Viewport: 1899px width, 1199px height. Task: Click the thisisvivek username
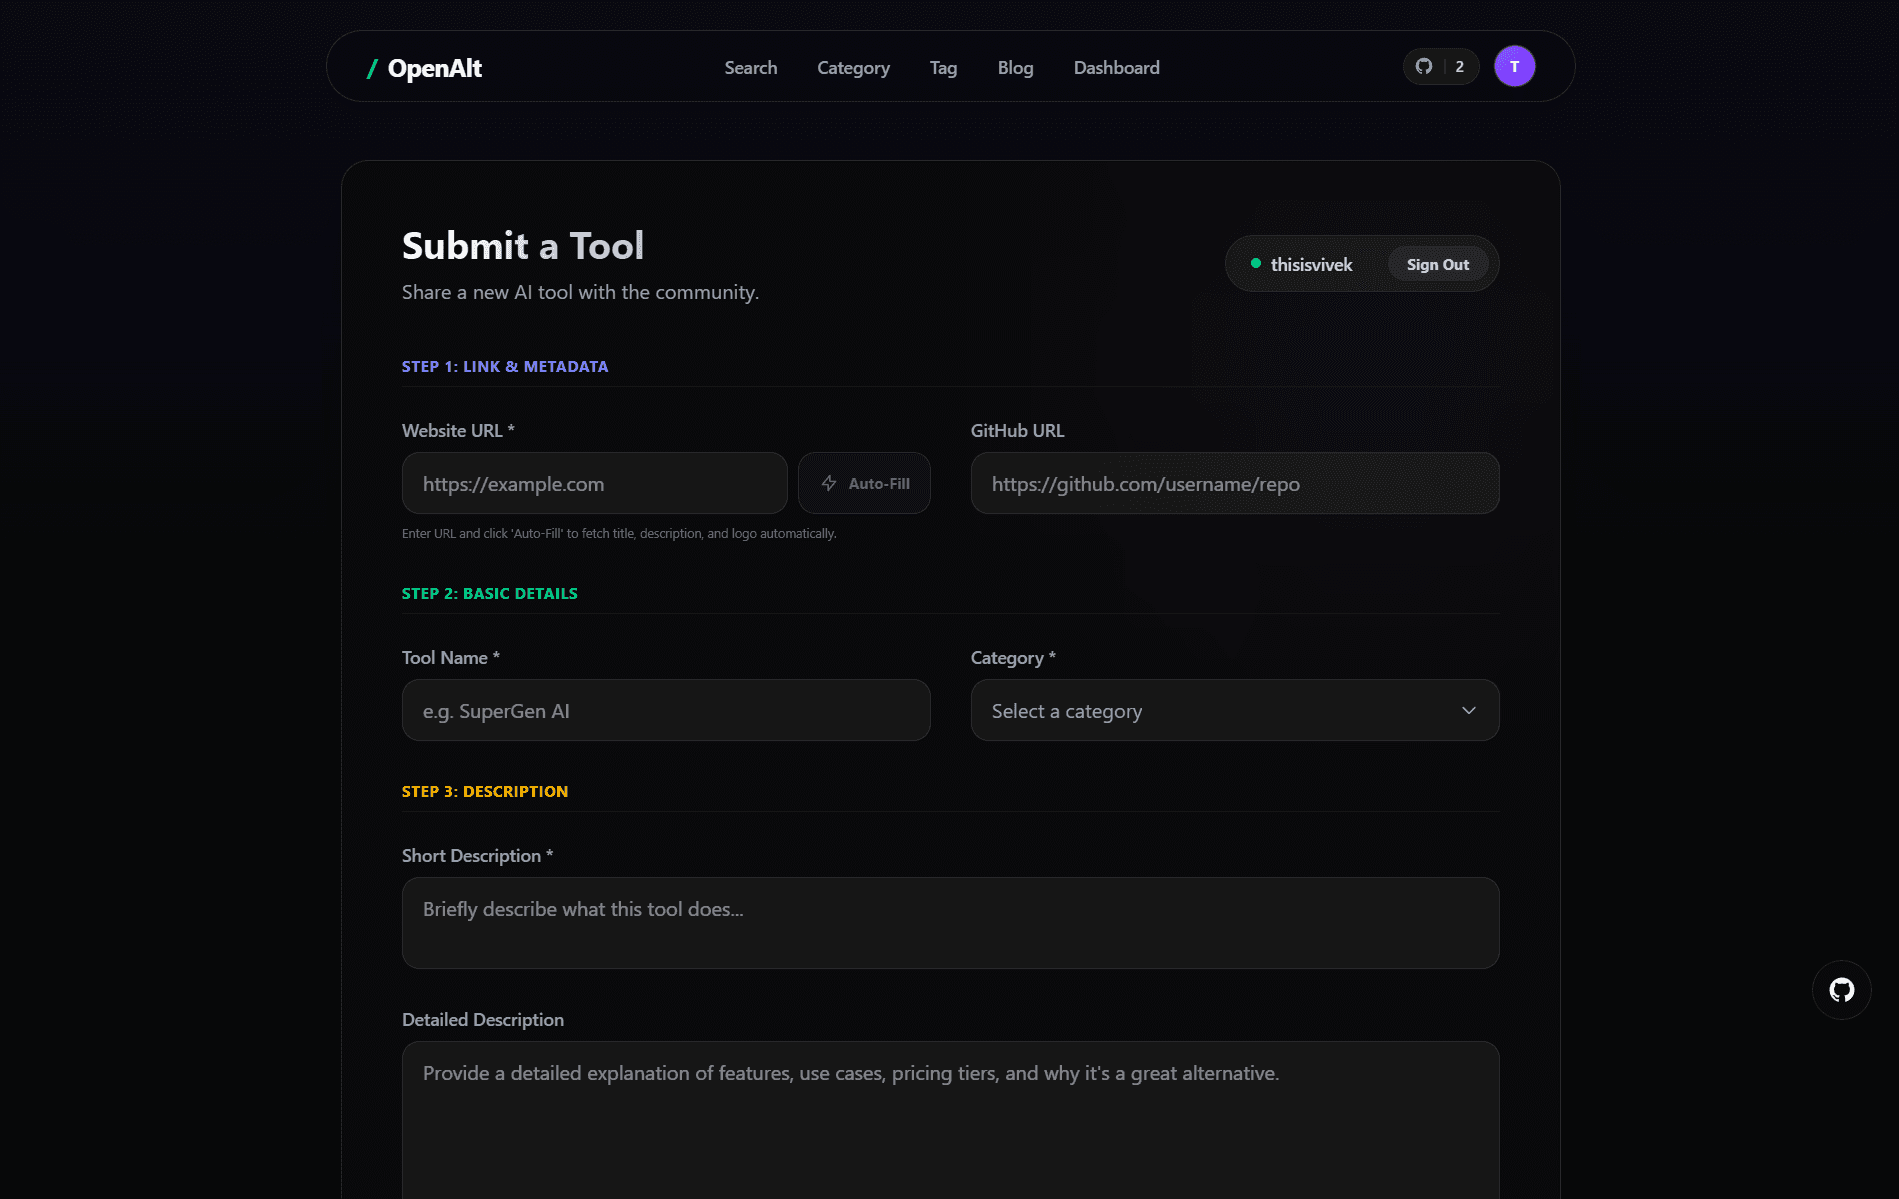click(1311, 264)
